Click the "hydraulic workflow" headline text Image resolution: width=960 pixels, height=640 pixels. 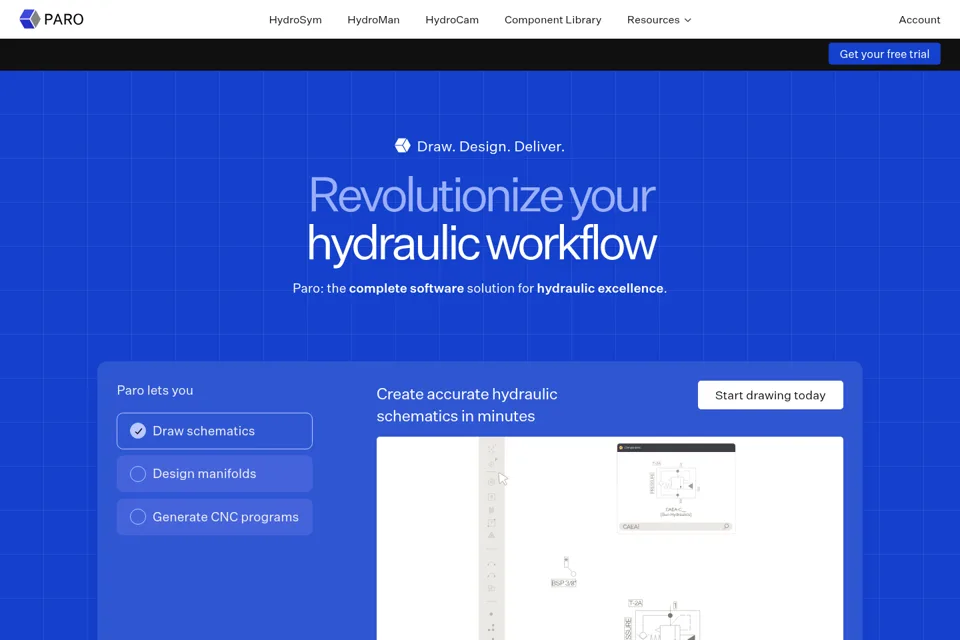click(482, 244)
